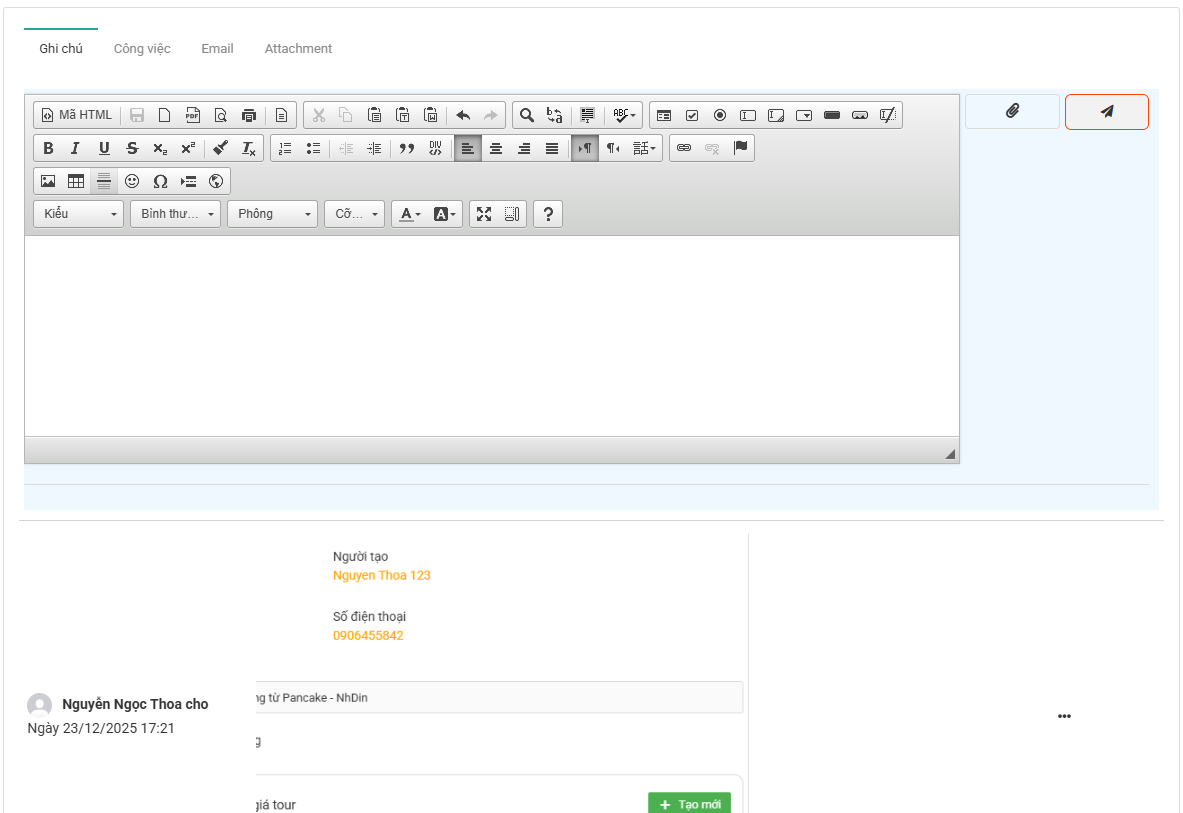Insert a table into the note
This screenshot has width=1183, height=813.
coord(76,181)
